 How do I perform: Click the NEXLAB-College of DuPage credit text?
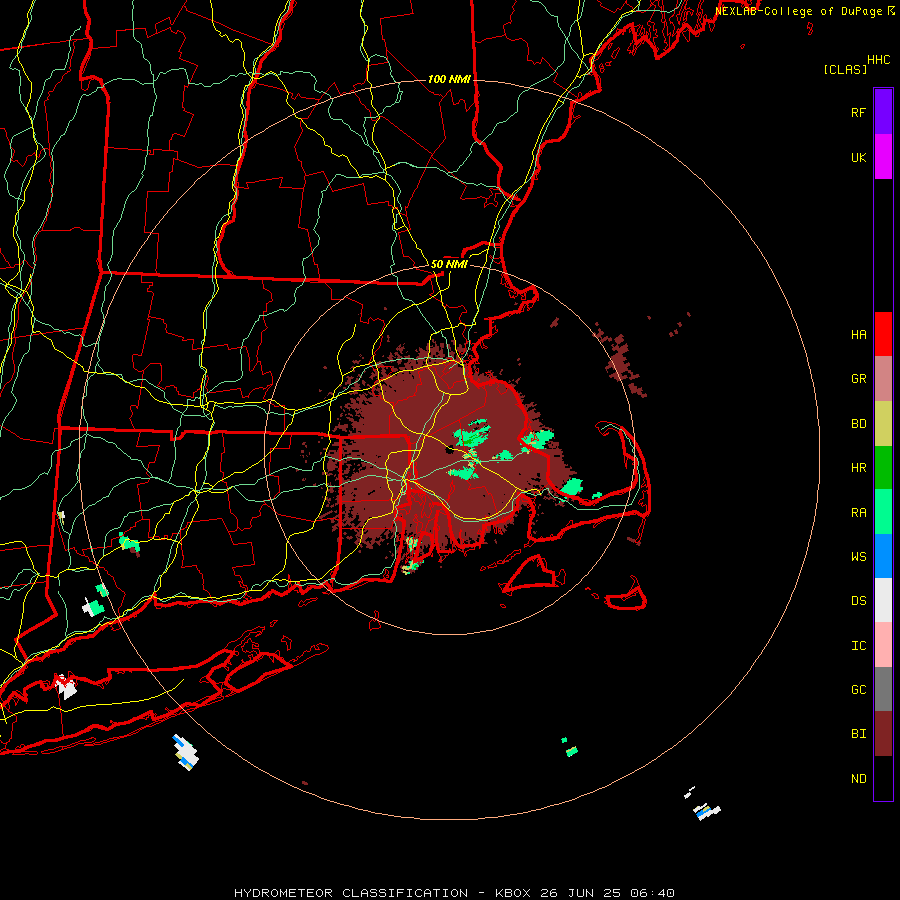click(x=800, y=11)
